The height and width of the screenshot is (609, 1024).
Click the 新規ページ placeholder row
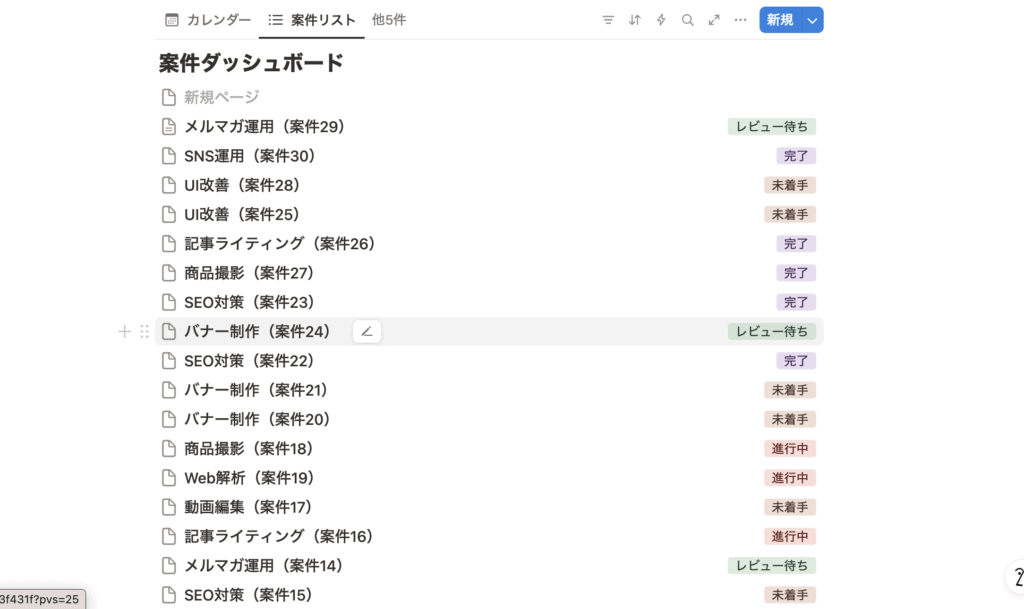[x=221, y=97]
